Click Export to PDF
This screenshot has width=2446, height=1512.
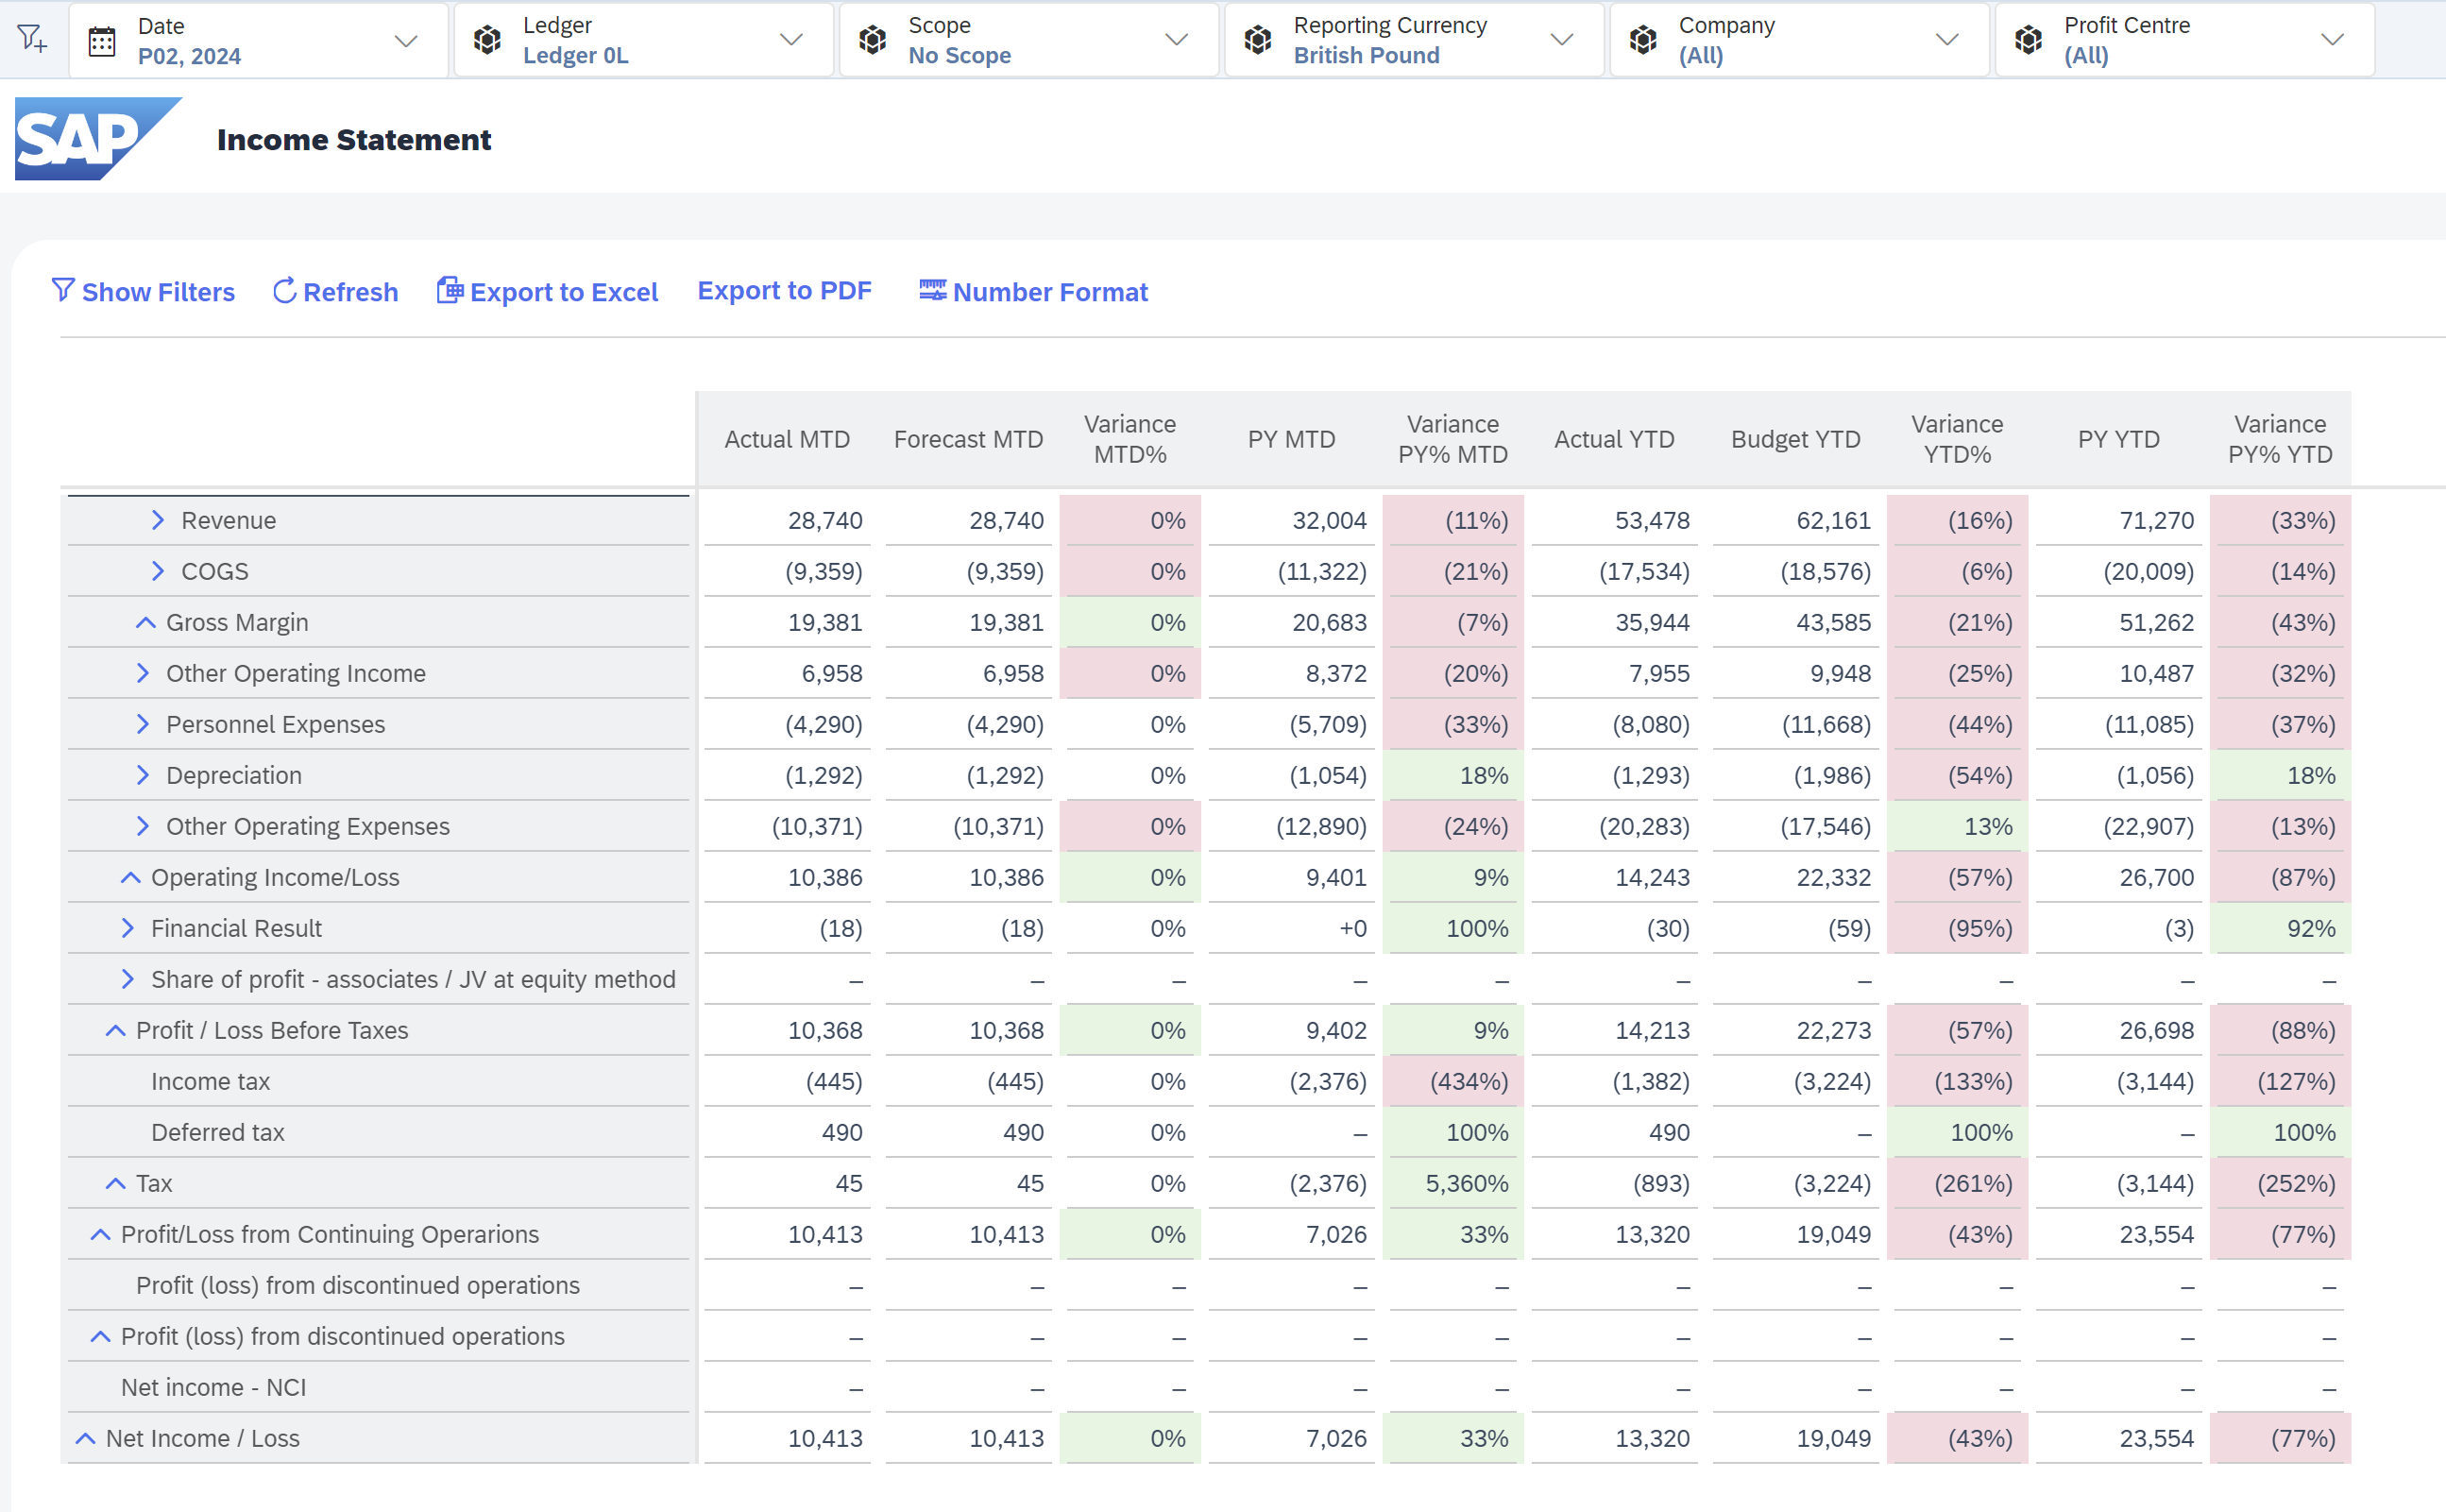pyautogui.click(x=785, y=291)
